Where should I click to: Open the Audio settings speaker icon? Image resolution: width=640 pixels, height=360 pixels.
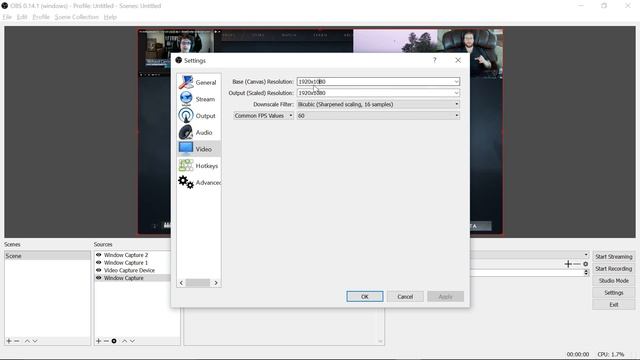pos(186,132)
